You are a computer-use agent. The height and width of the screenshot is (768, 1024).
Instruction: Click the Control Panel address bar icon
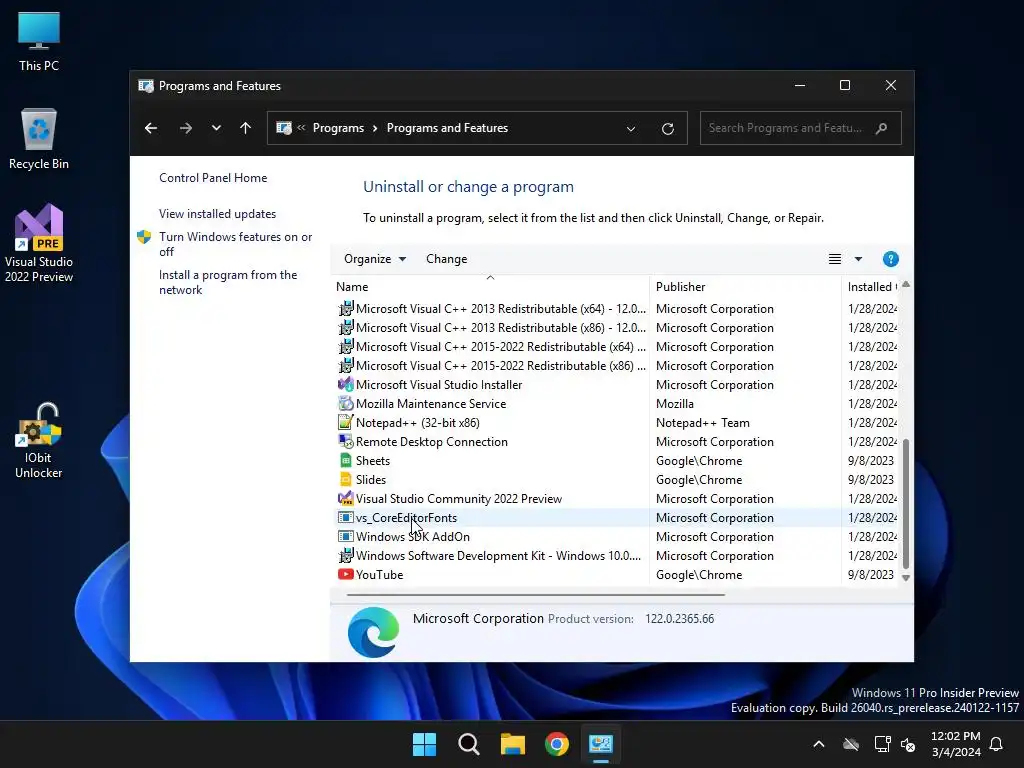[284, 128]
